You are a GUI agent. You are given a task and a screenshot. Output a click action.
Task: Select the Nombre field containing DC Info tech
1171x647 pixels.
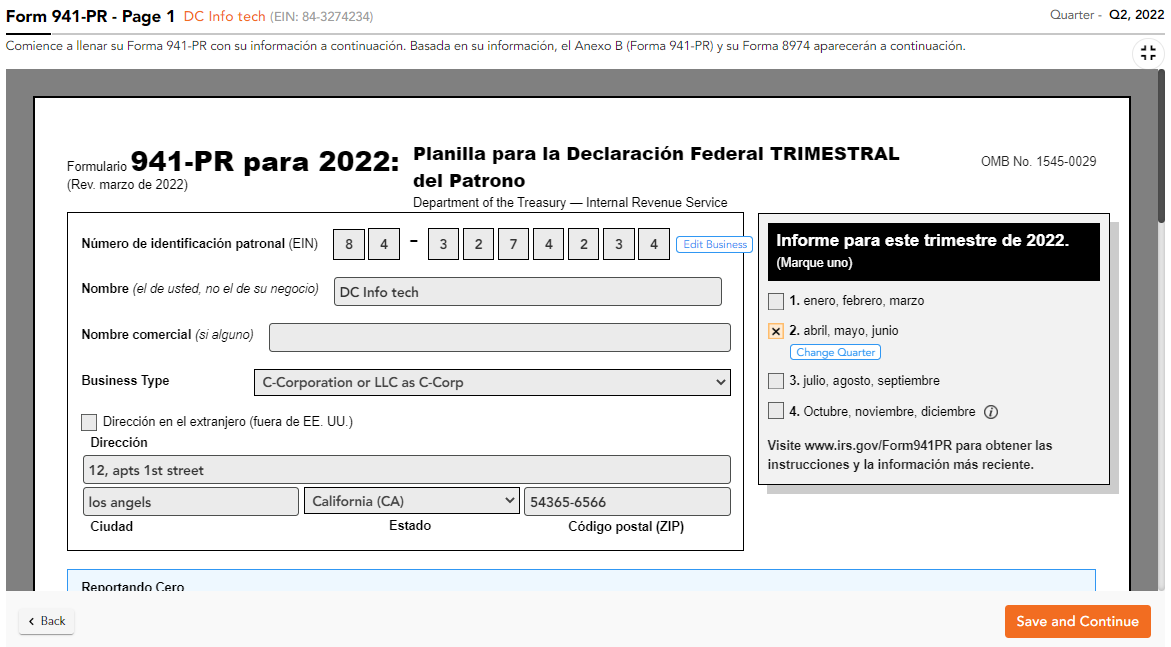pos(528,291)
